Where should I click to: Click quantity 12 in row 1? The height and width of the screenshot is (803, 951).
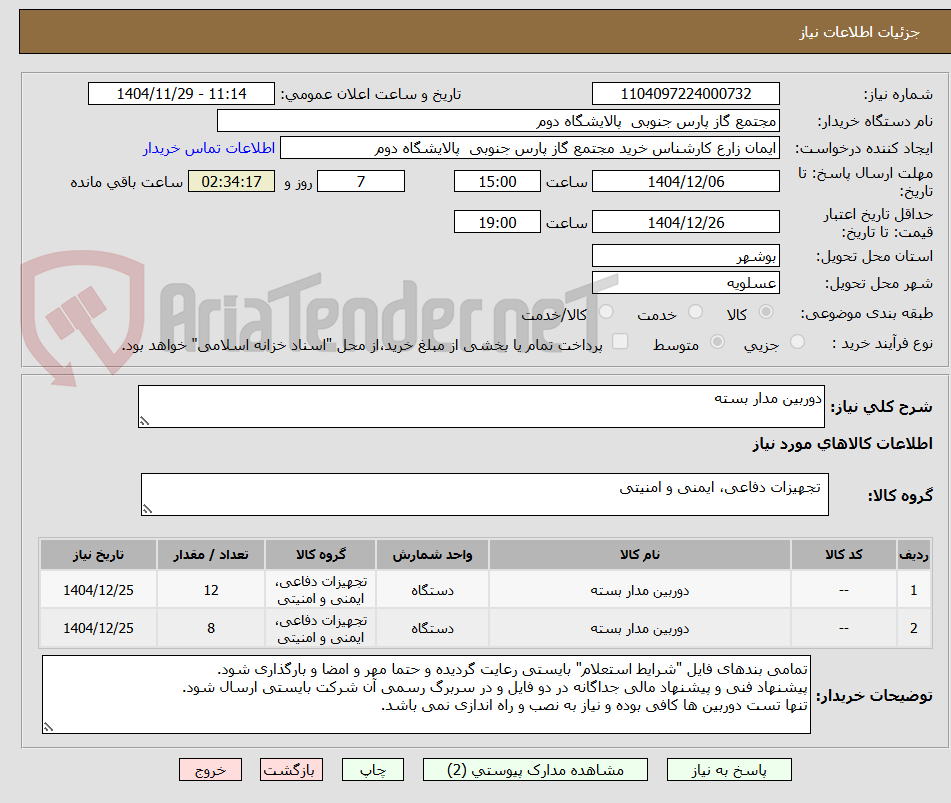pos(210,590)
